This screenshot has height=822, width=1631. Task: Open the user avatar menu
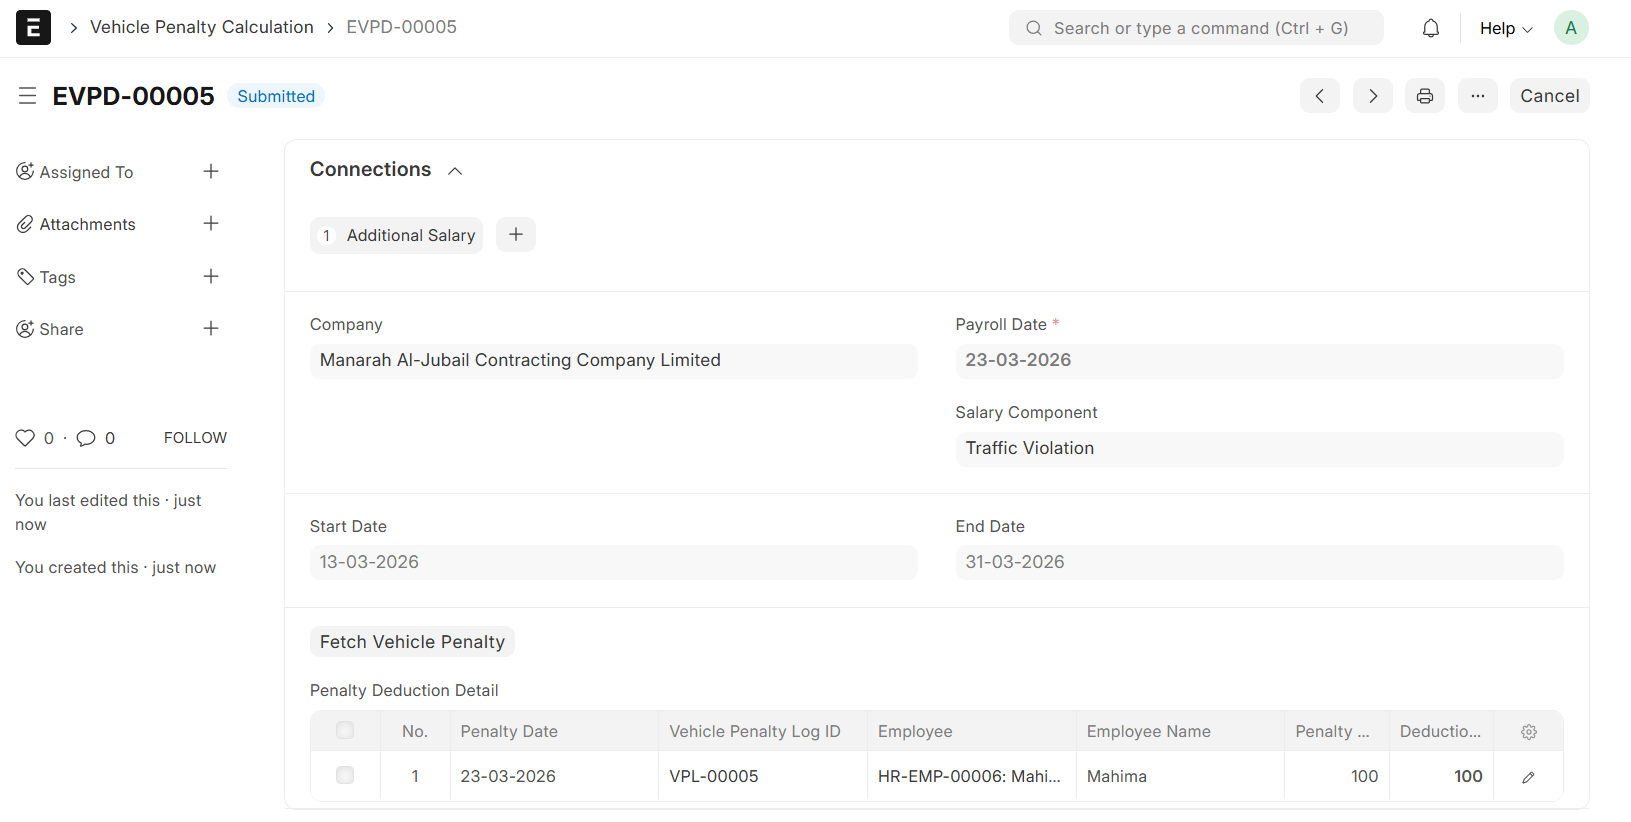pyautogui.click(x=1570, y=28)
